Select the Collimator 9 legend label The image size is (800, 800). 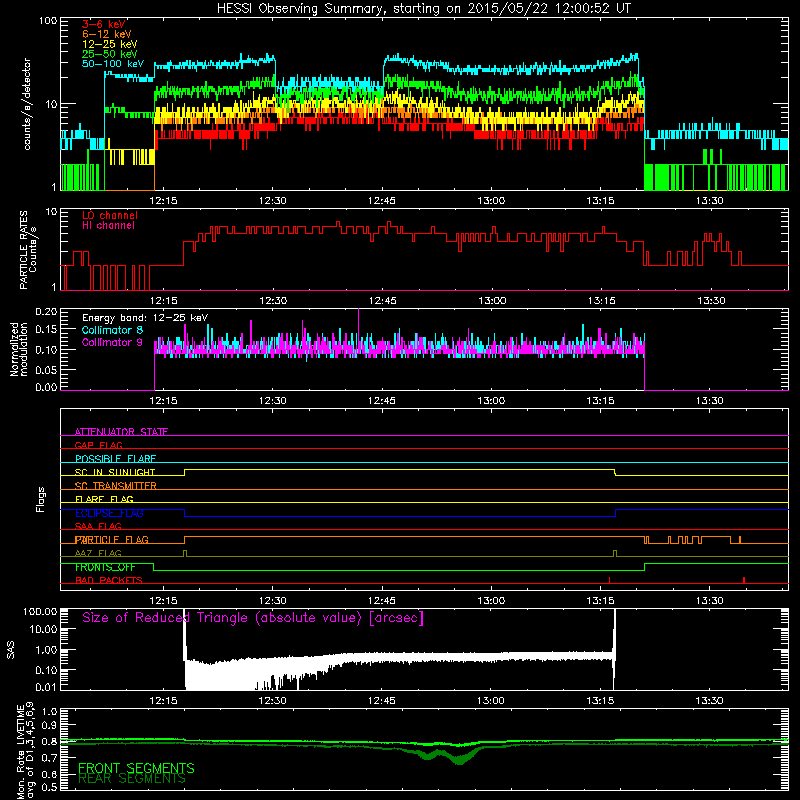(x=112, y=342)
